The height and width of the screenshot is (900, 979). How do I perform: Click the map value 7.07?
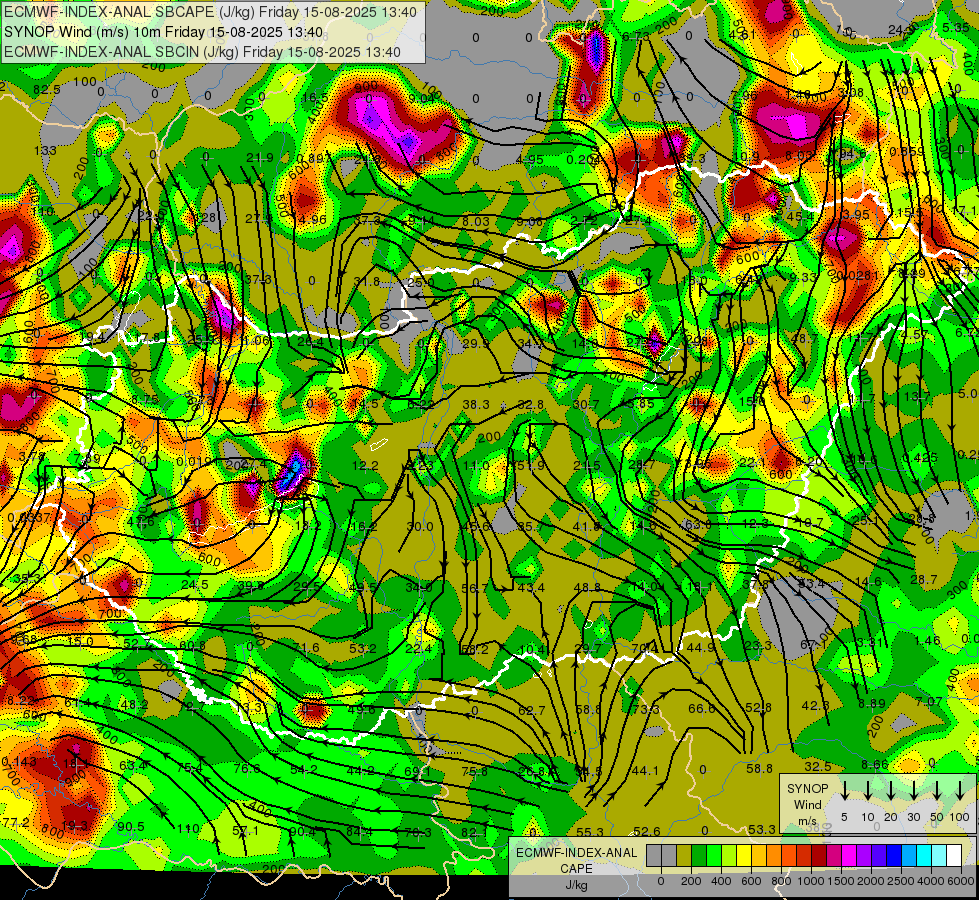928,701
